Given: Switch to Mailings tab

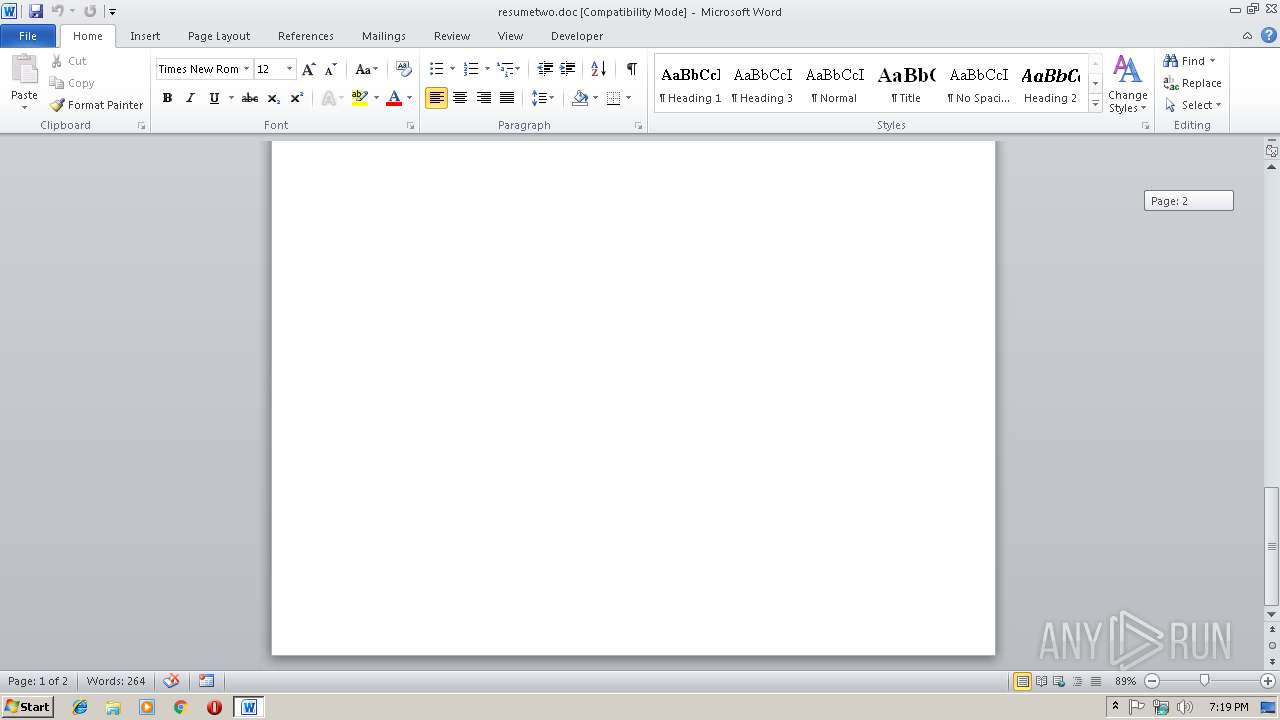Looking at the screenshot, I should 384,36.
